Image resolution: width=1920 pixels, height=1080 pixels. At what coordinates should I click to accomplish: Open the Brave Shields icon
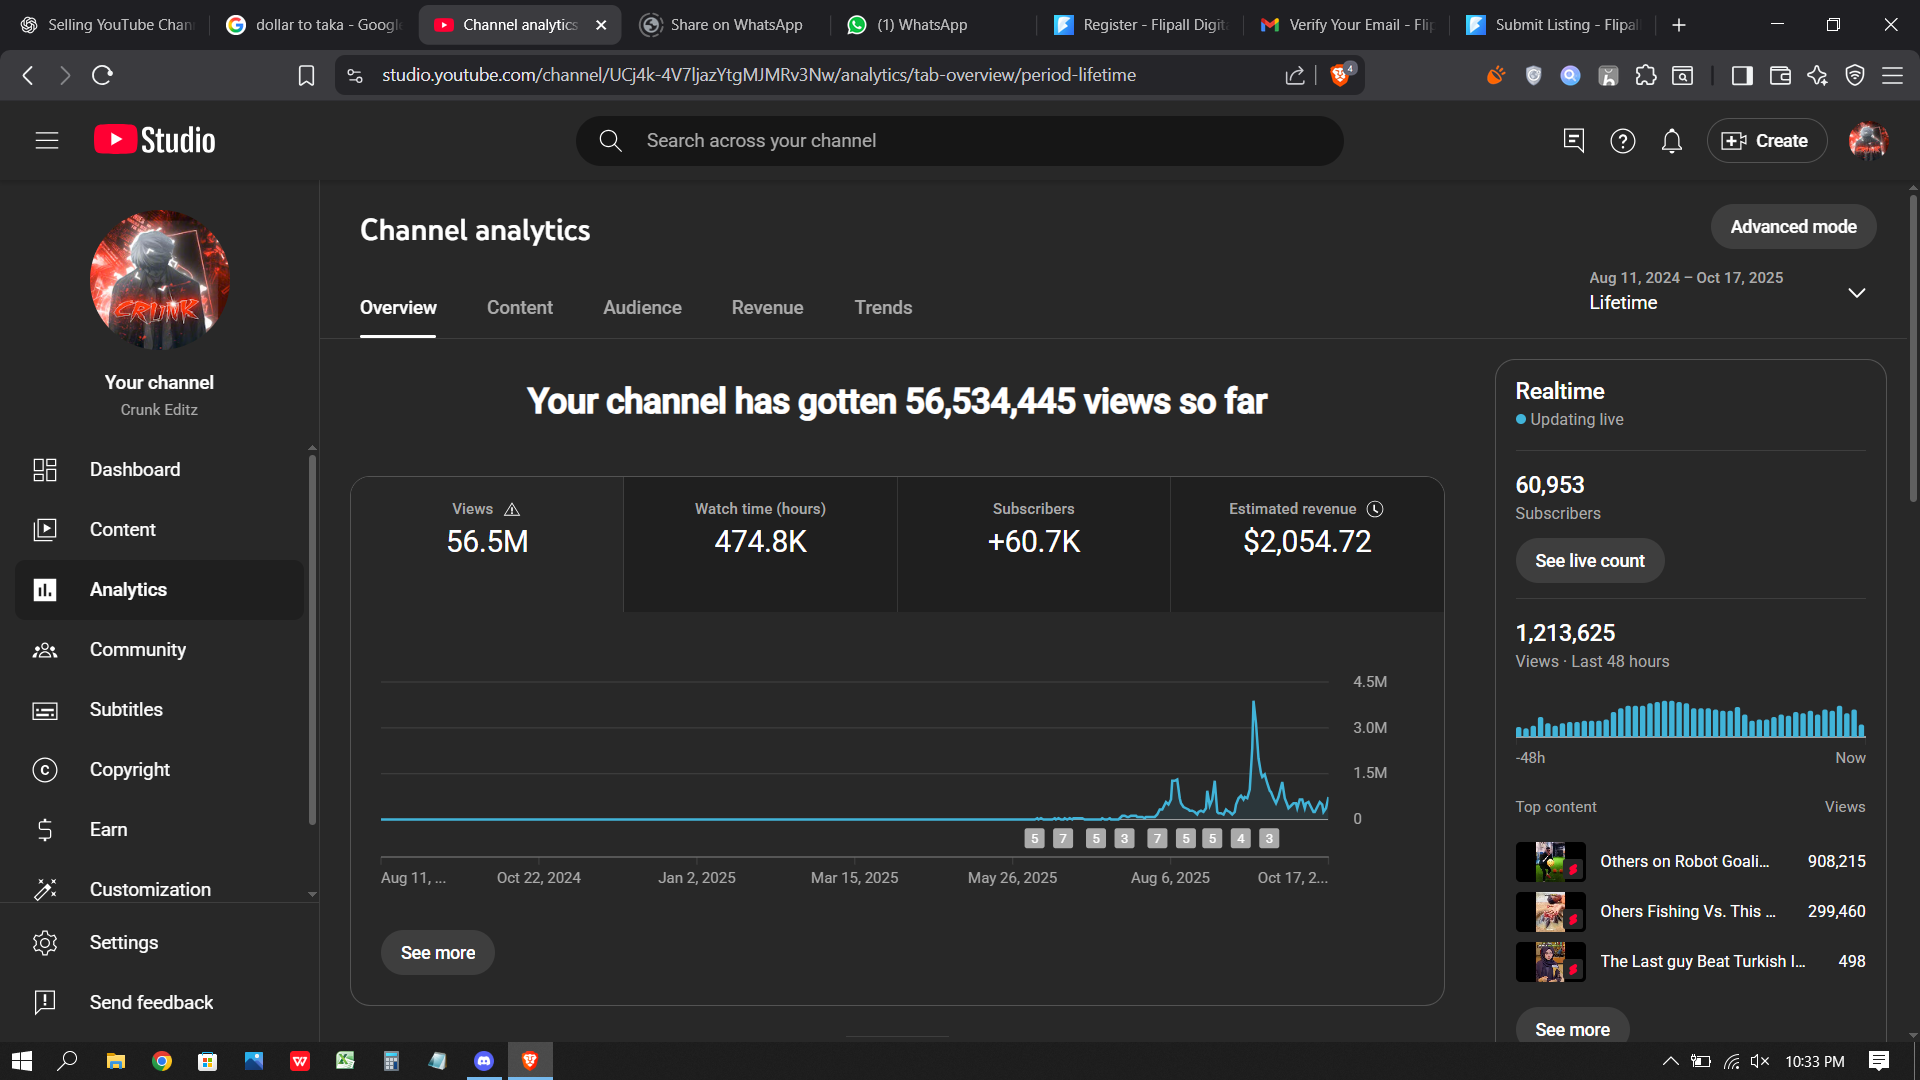coord(1340,75)
